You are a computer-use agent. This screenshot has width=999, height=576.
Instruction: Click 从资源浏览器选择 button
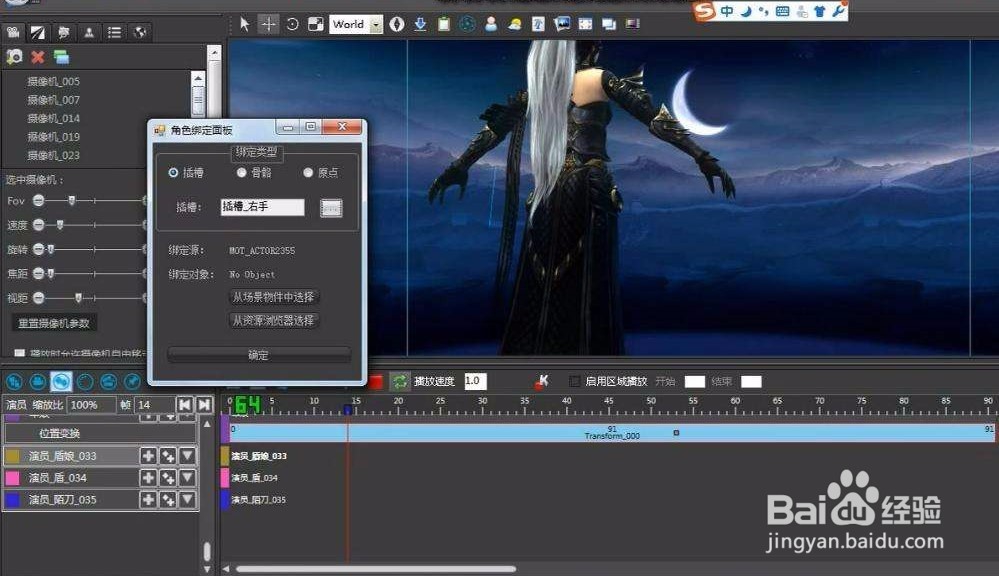click(x=273, y=320)
